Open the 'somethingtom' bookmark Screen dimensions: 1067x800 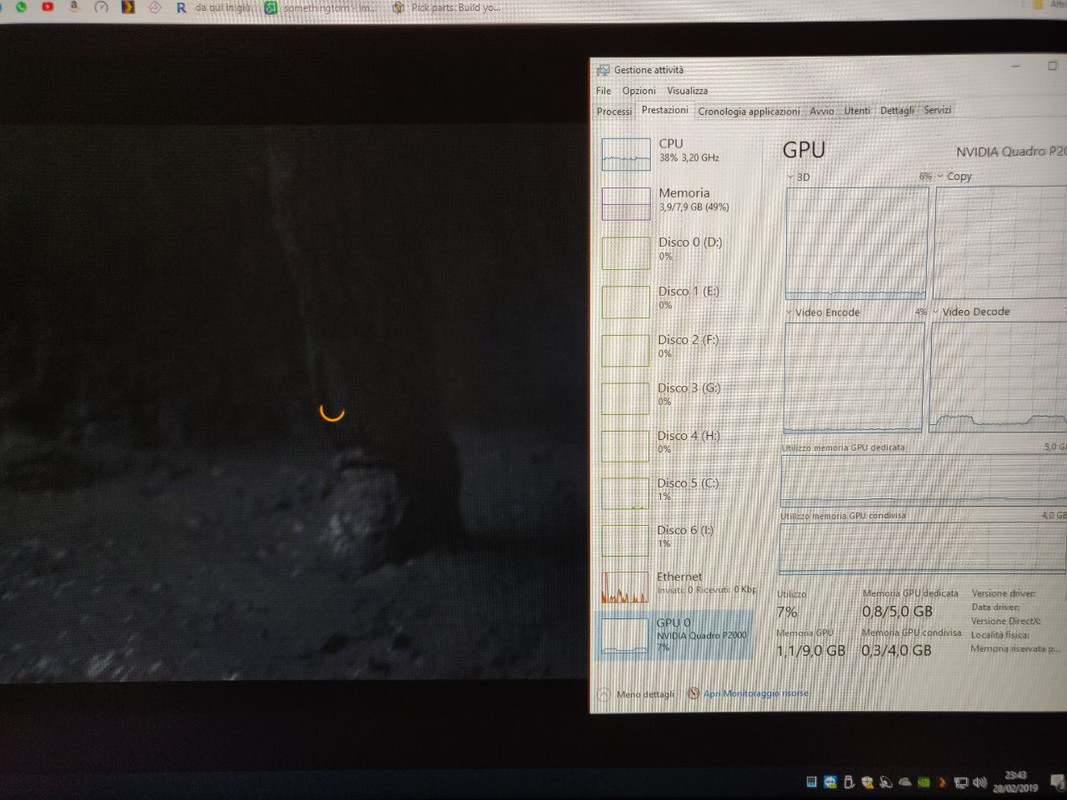tap(321, 9)
